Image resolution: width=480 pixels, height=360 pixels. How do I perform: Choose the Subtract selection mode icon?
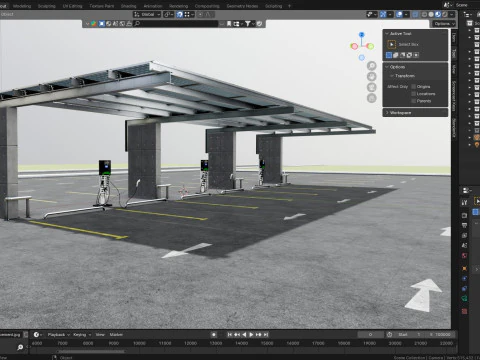[x=403, y=55]
